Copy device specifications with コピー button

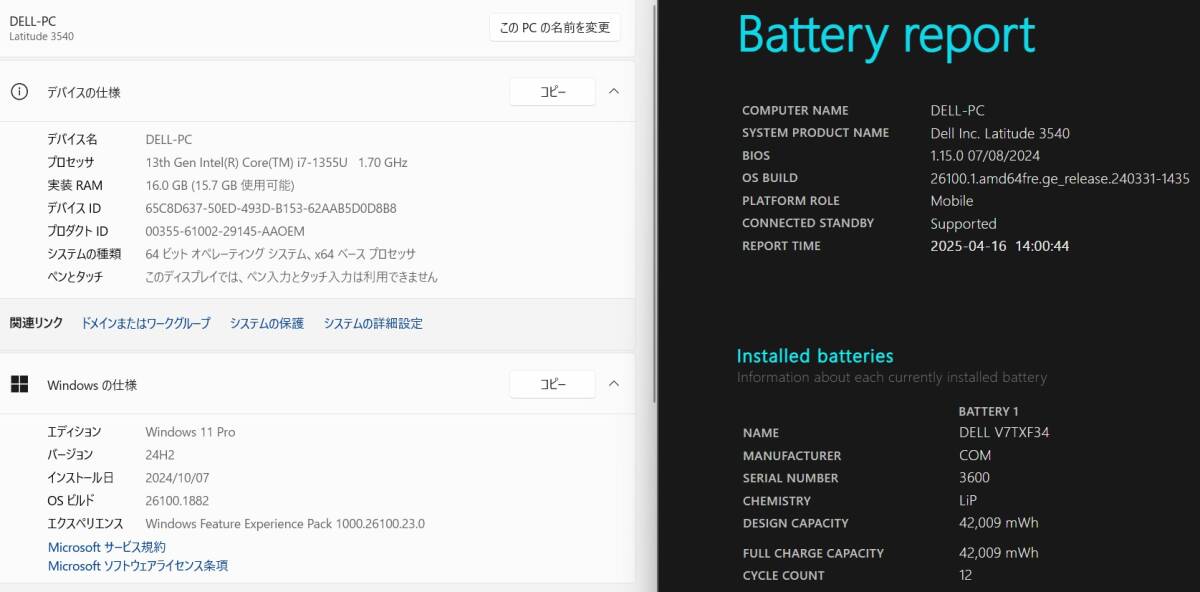pyautogui.click(x=552, y=92)
